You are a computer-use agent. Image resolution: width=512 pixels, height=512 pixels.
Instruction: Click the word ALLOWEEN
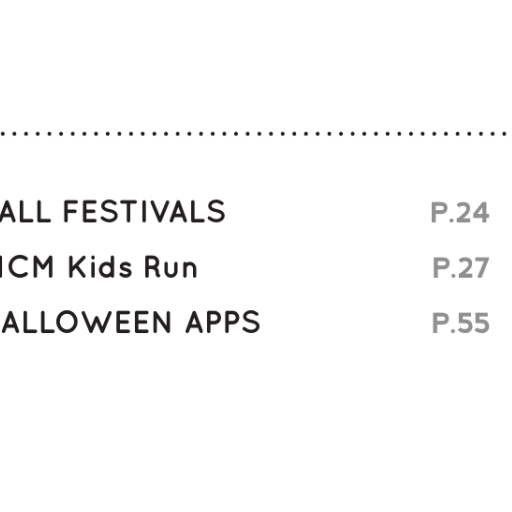point(86,322)
